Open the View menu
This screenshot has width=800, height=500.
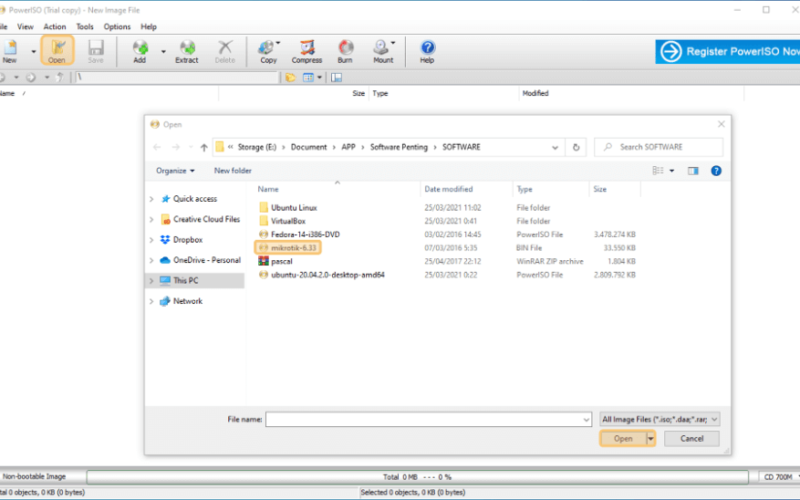pos(25,27)
